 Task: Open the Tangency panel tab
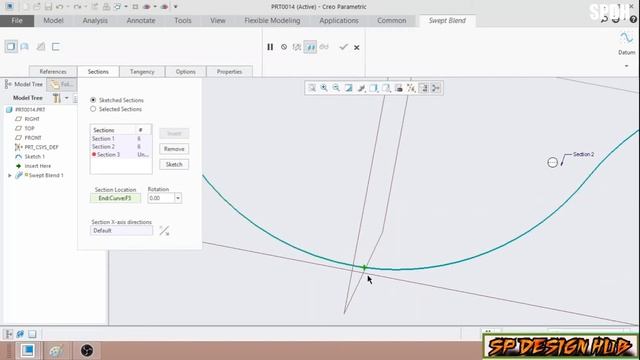pos(142,71)
